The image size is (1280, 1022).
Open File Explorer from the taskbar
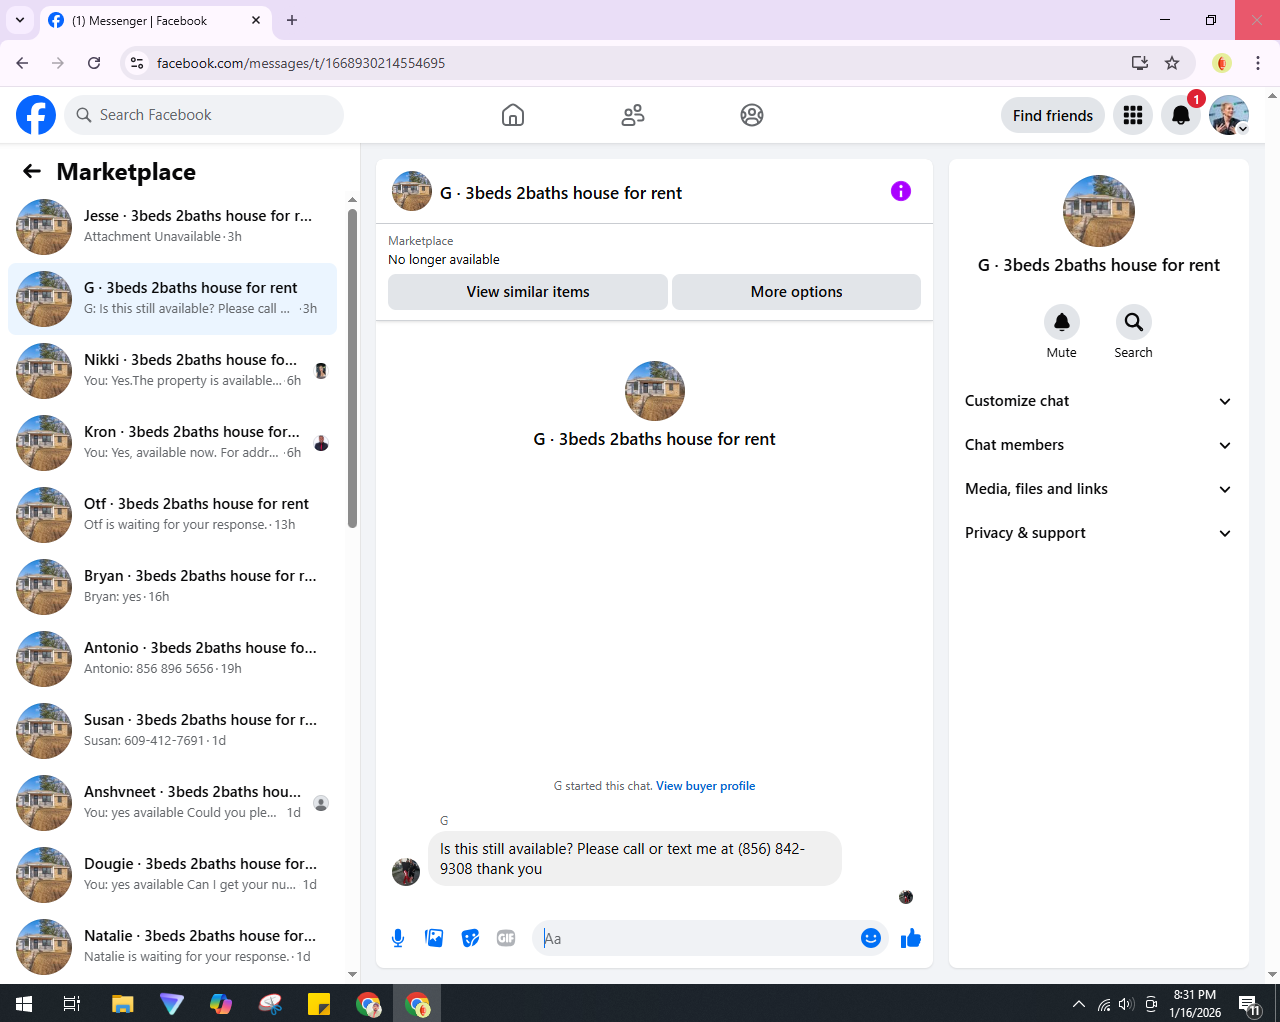[x=122, y=1004]
